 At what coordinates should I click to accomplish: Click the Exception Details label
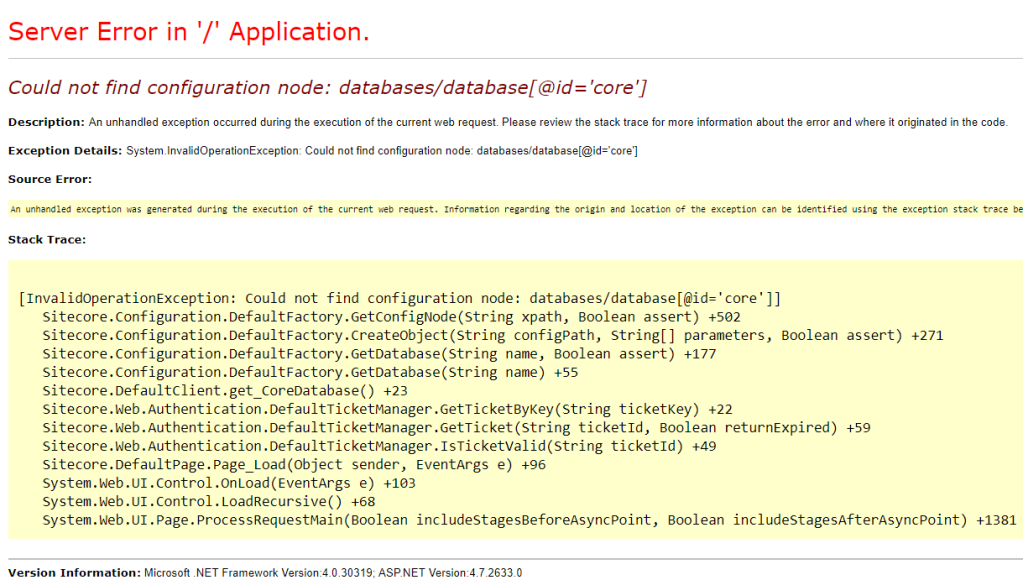[62, 151]
